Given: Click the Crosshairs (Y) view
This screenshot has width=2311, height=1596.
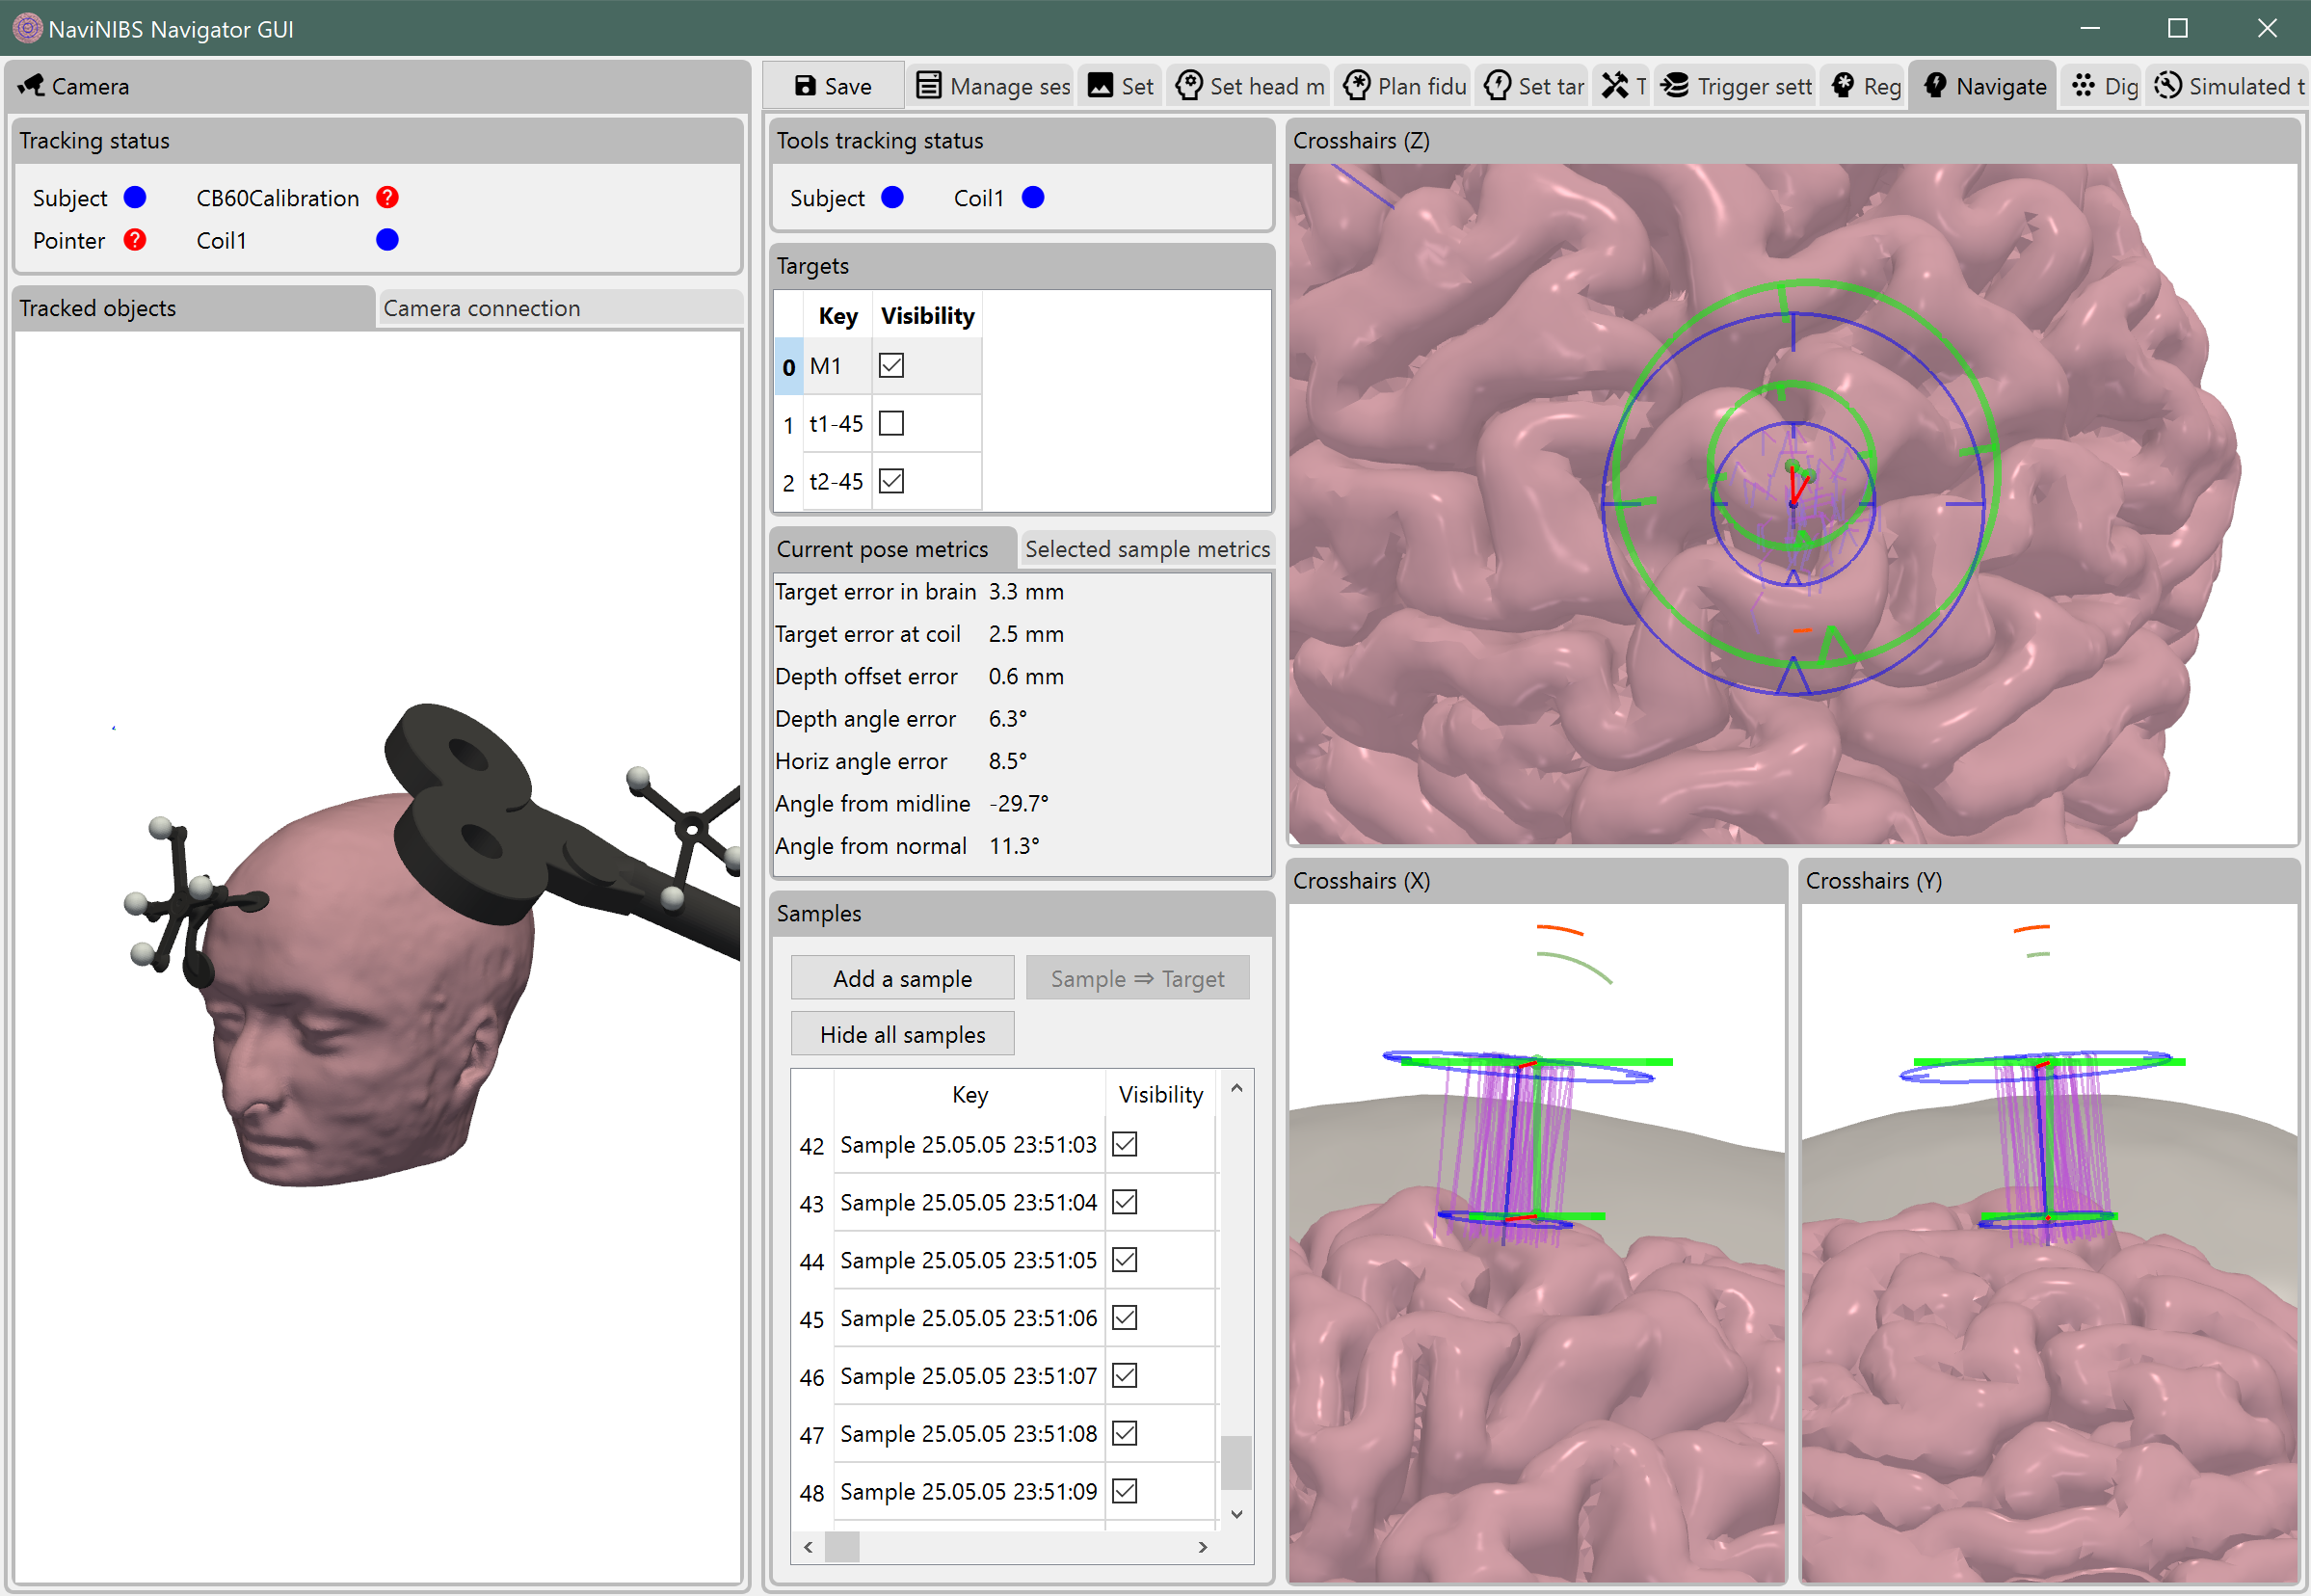Looking at the screenshot, I should pos(2049,1244).
